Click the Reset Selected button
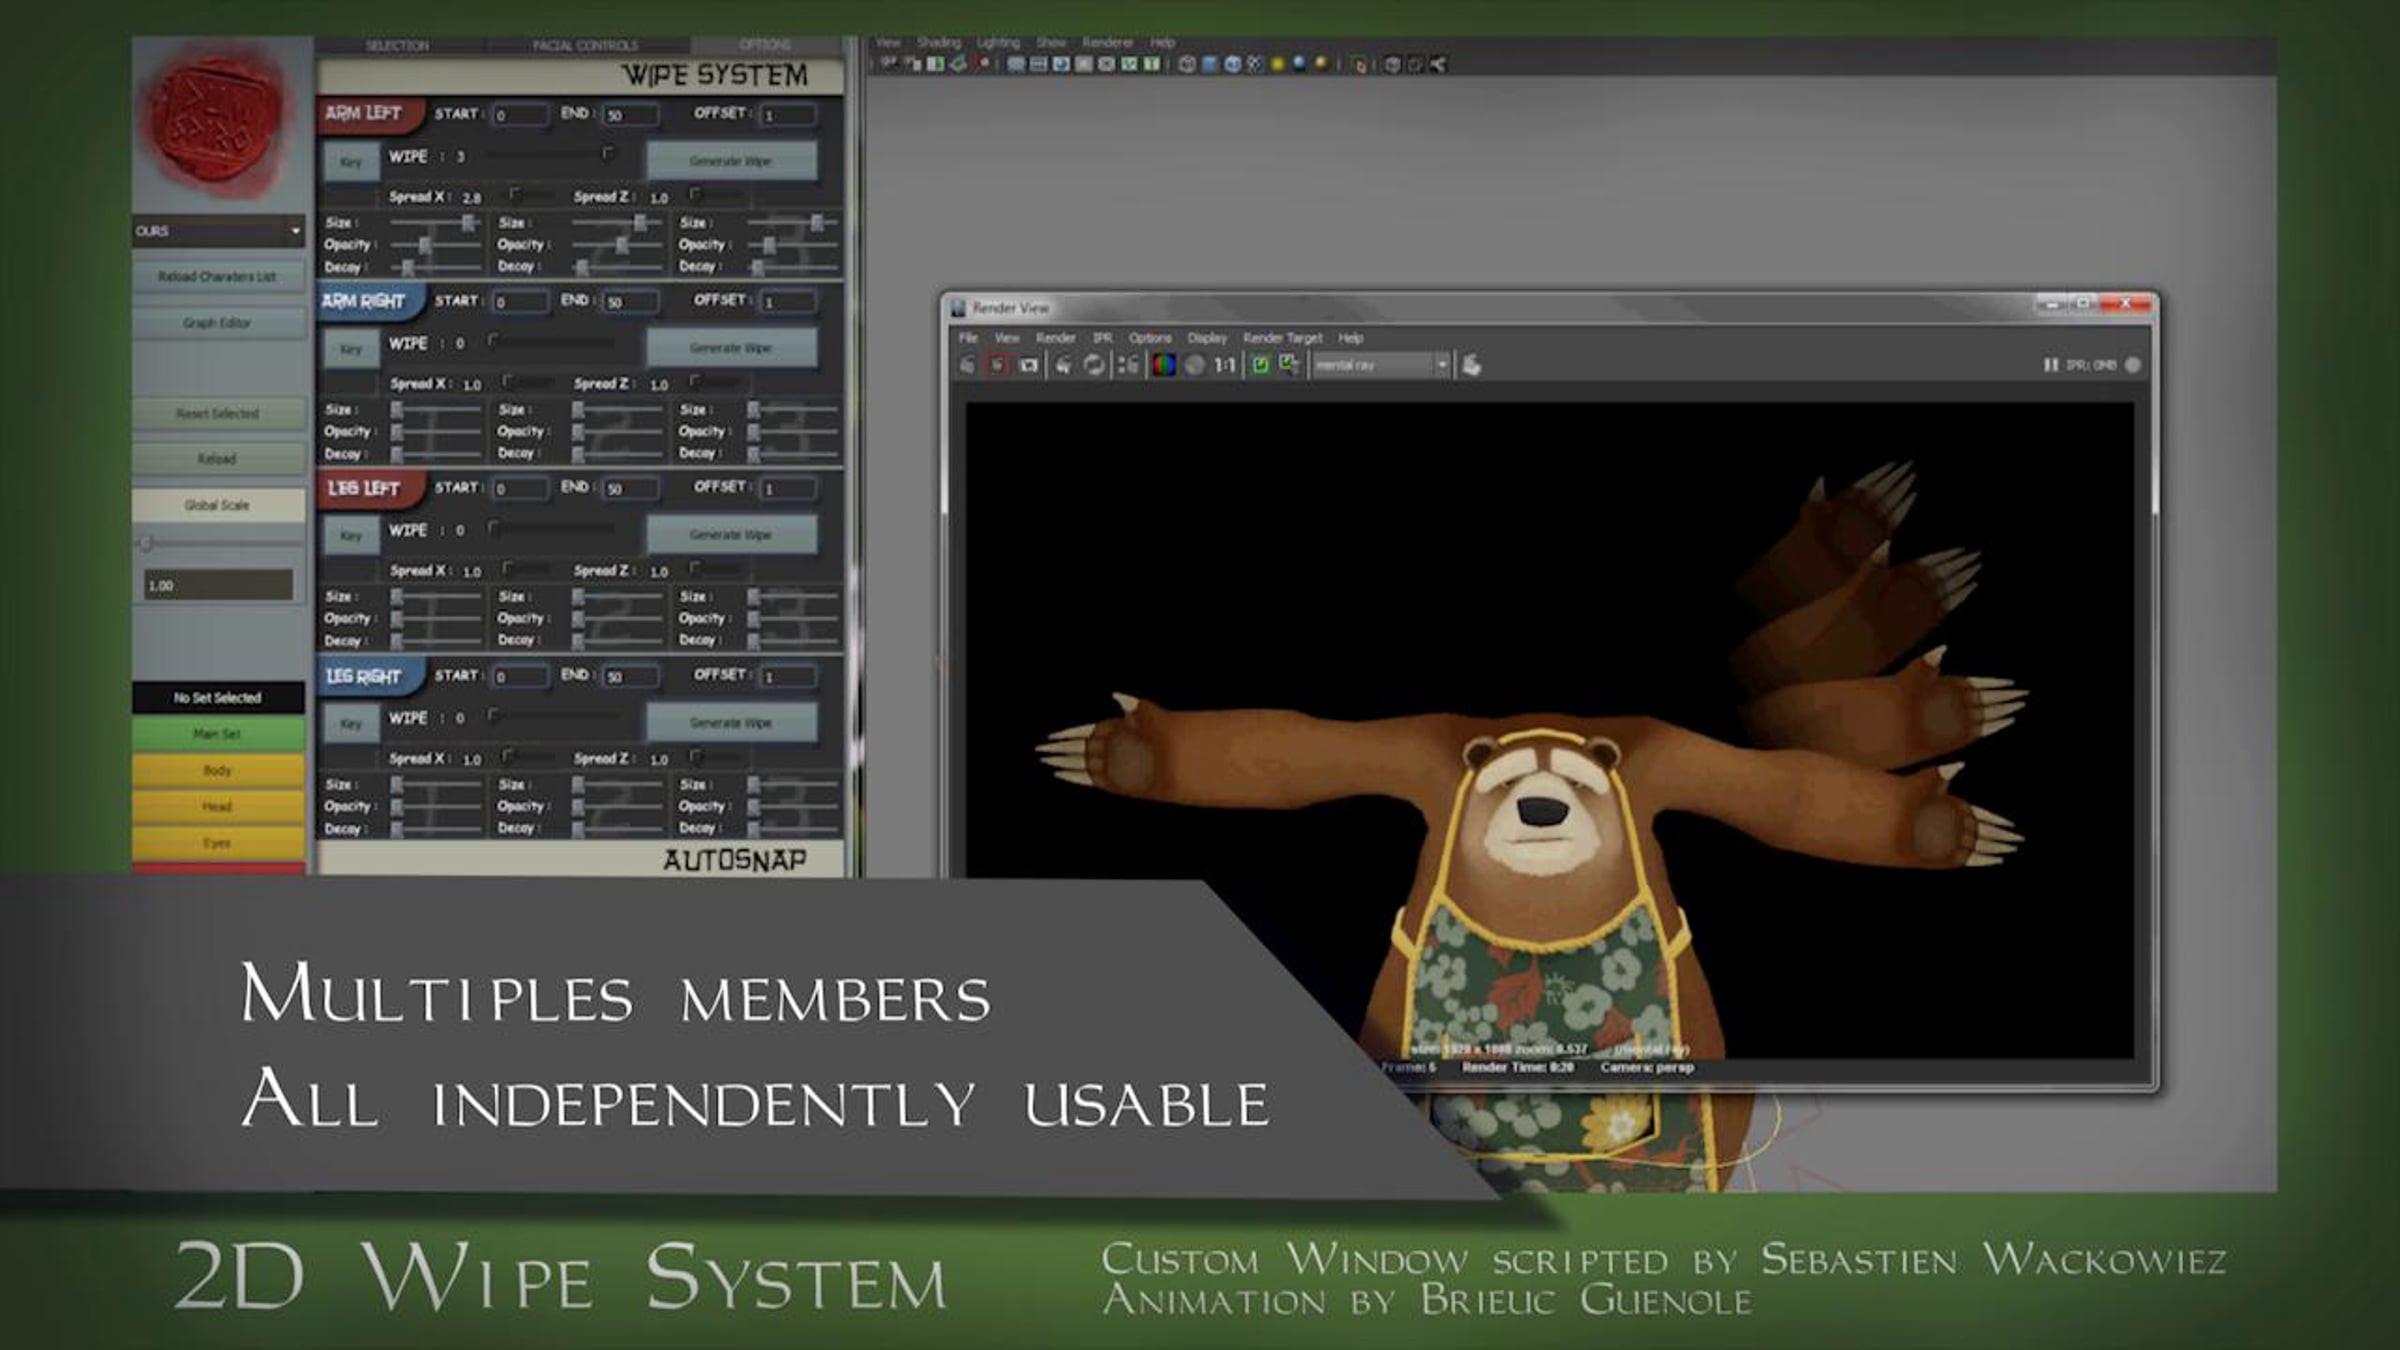 tap(218, 414)
